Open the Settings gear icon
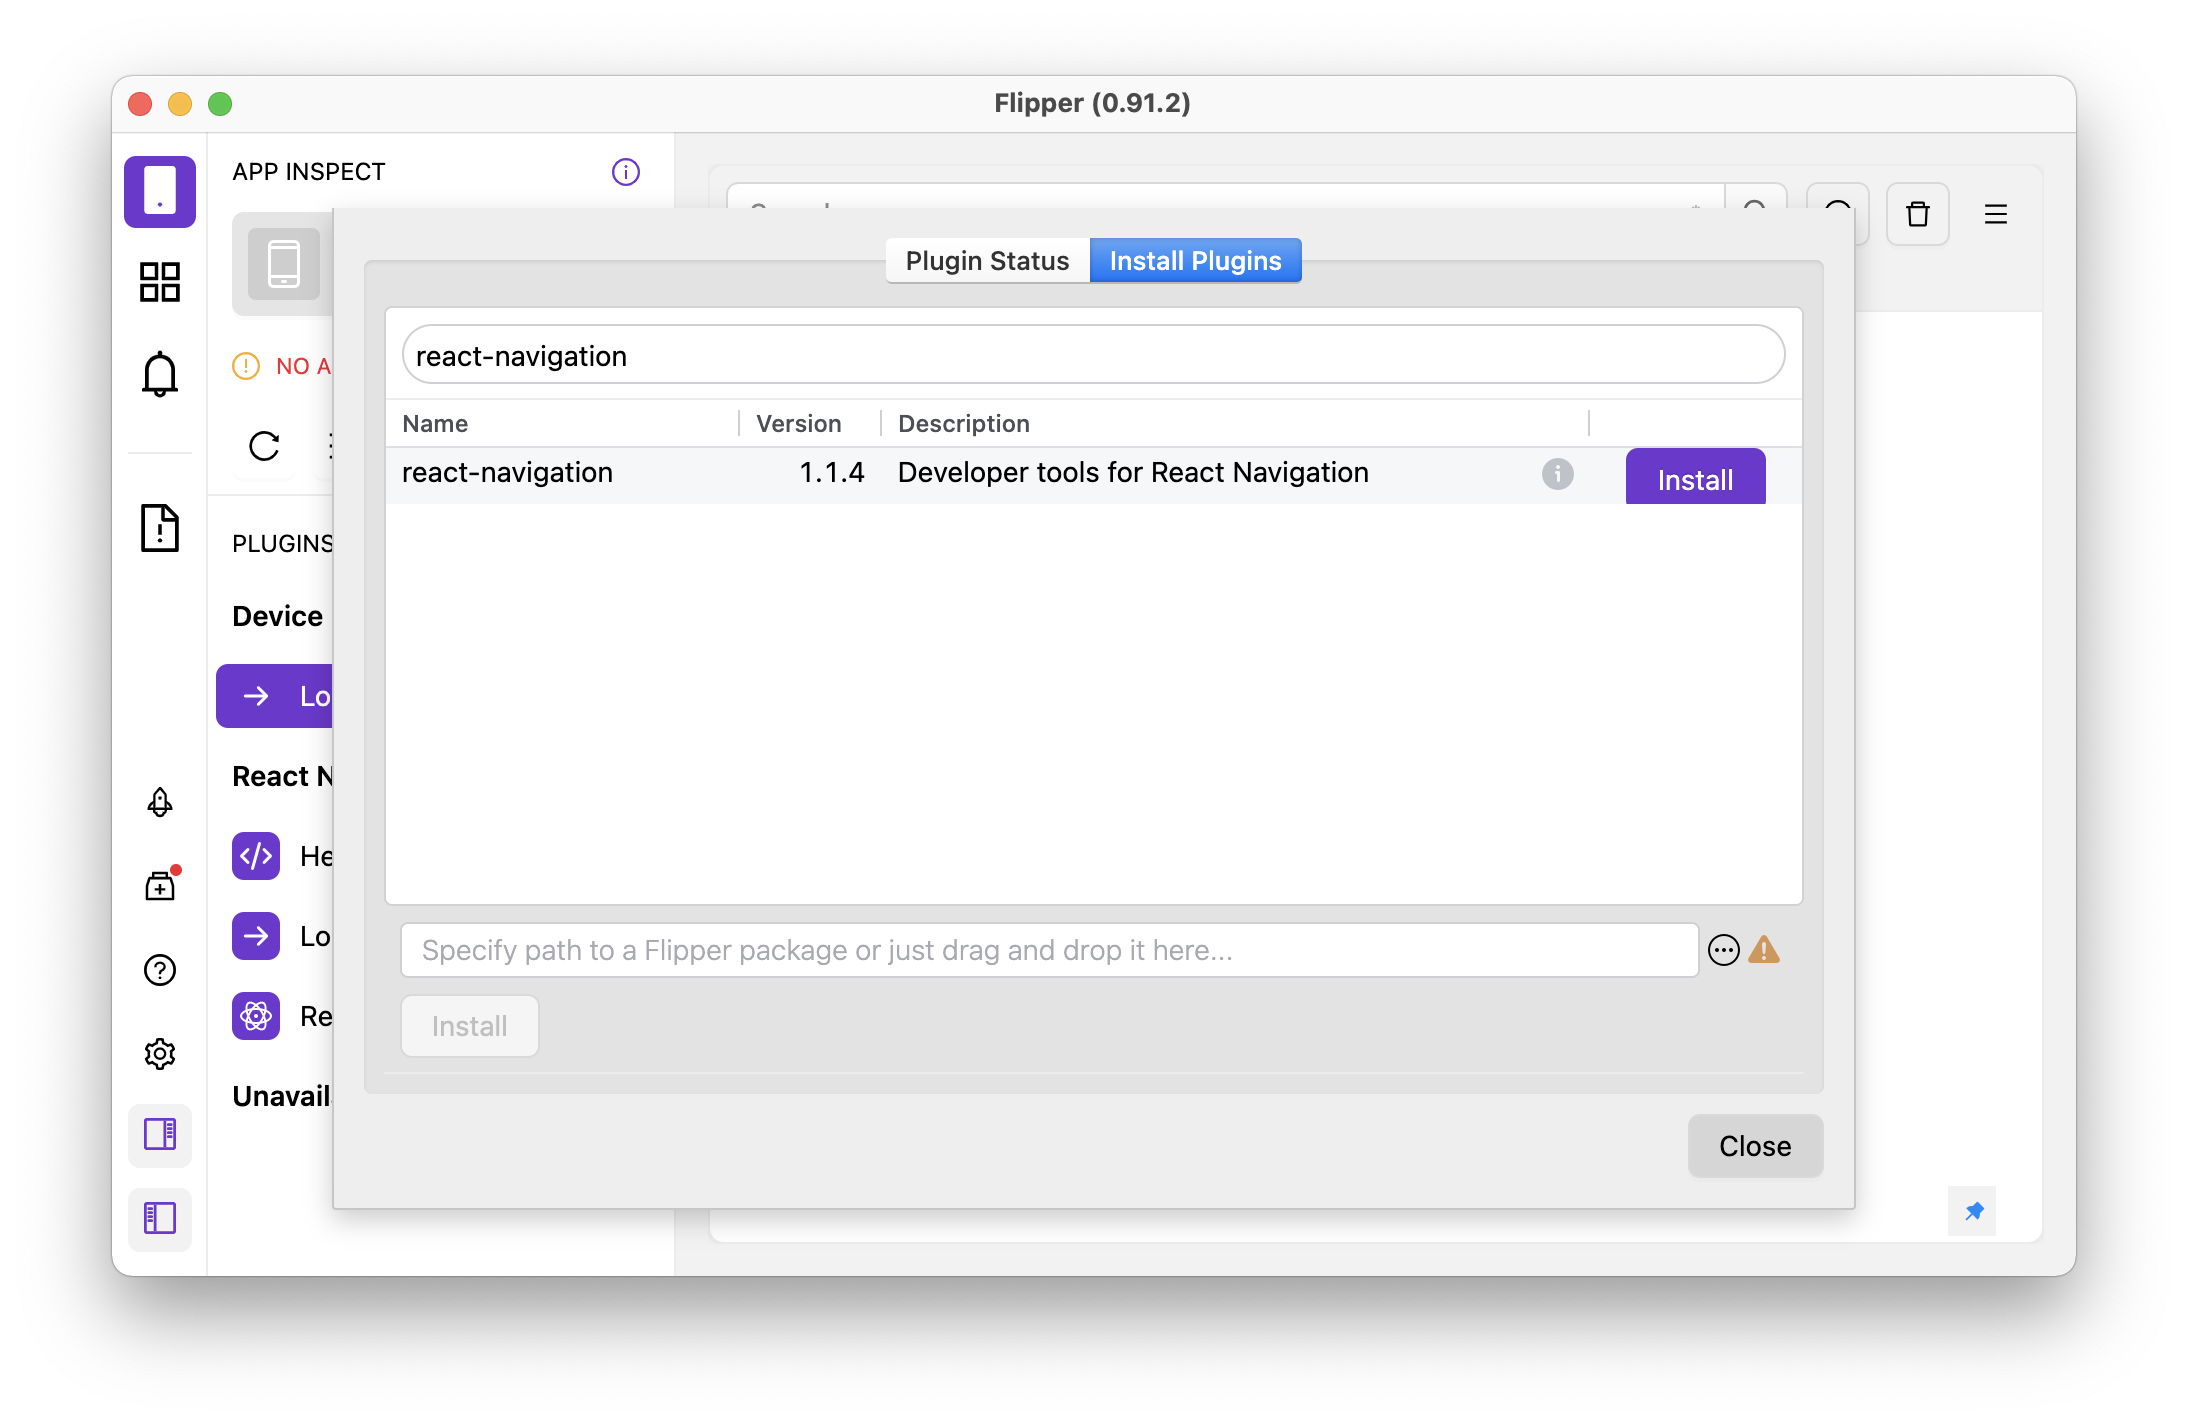 [x=160, y=1054]
